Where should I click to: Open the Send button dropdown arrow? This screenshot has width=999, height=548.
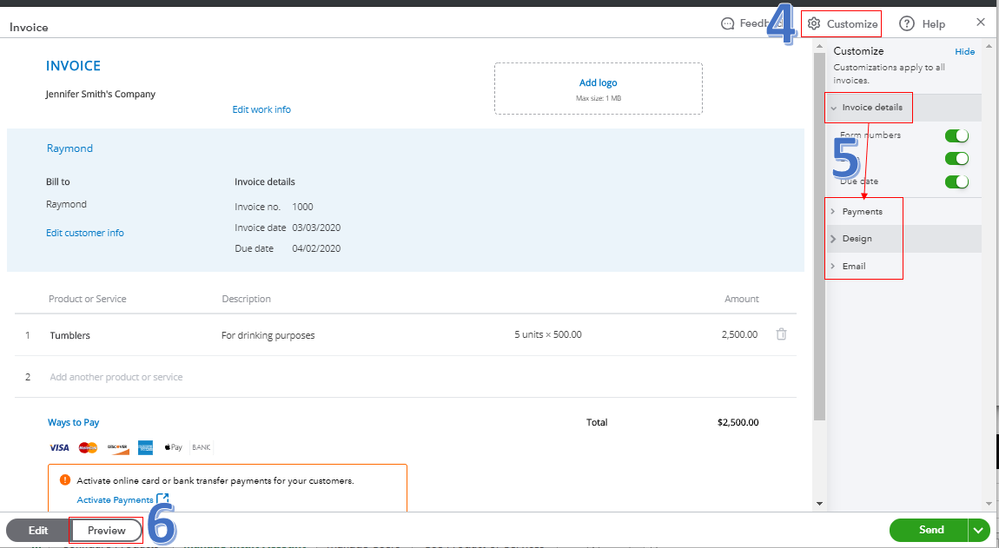point(979,530)
